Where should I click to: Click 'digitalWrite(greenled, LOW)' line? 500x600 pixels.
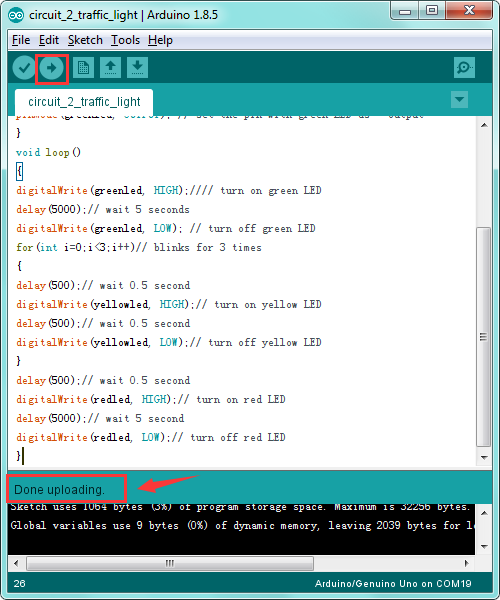[166, 228]
